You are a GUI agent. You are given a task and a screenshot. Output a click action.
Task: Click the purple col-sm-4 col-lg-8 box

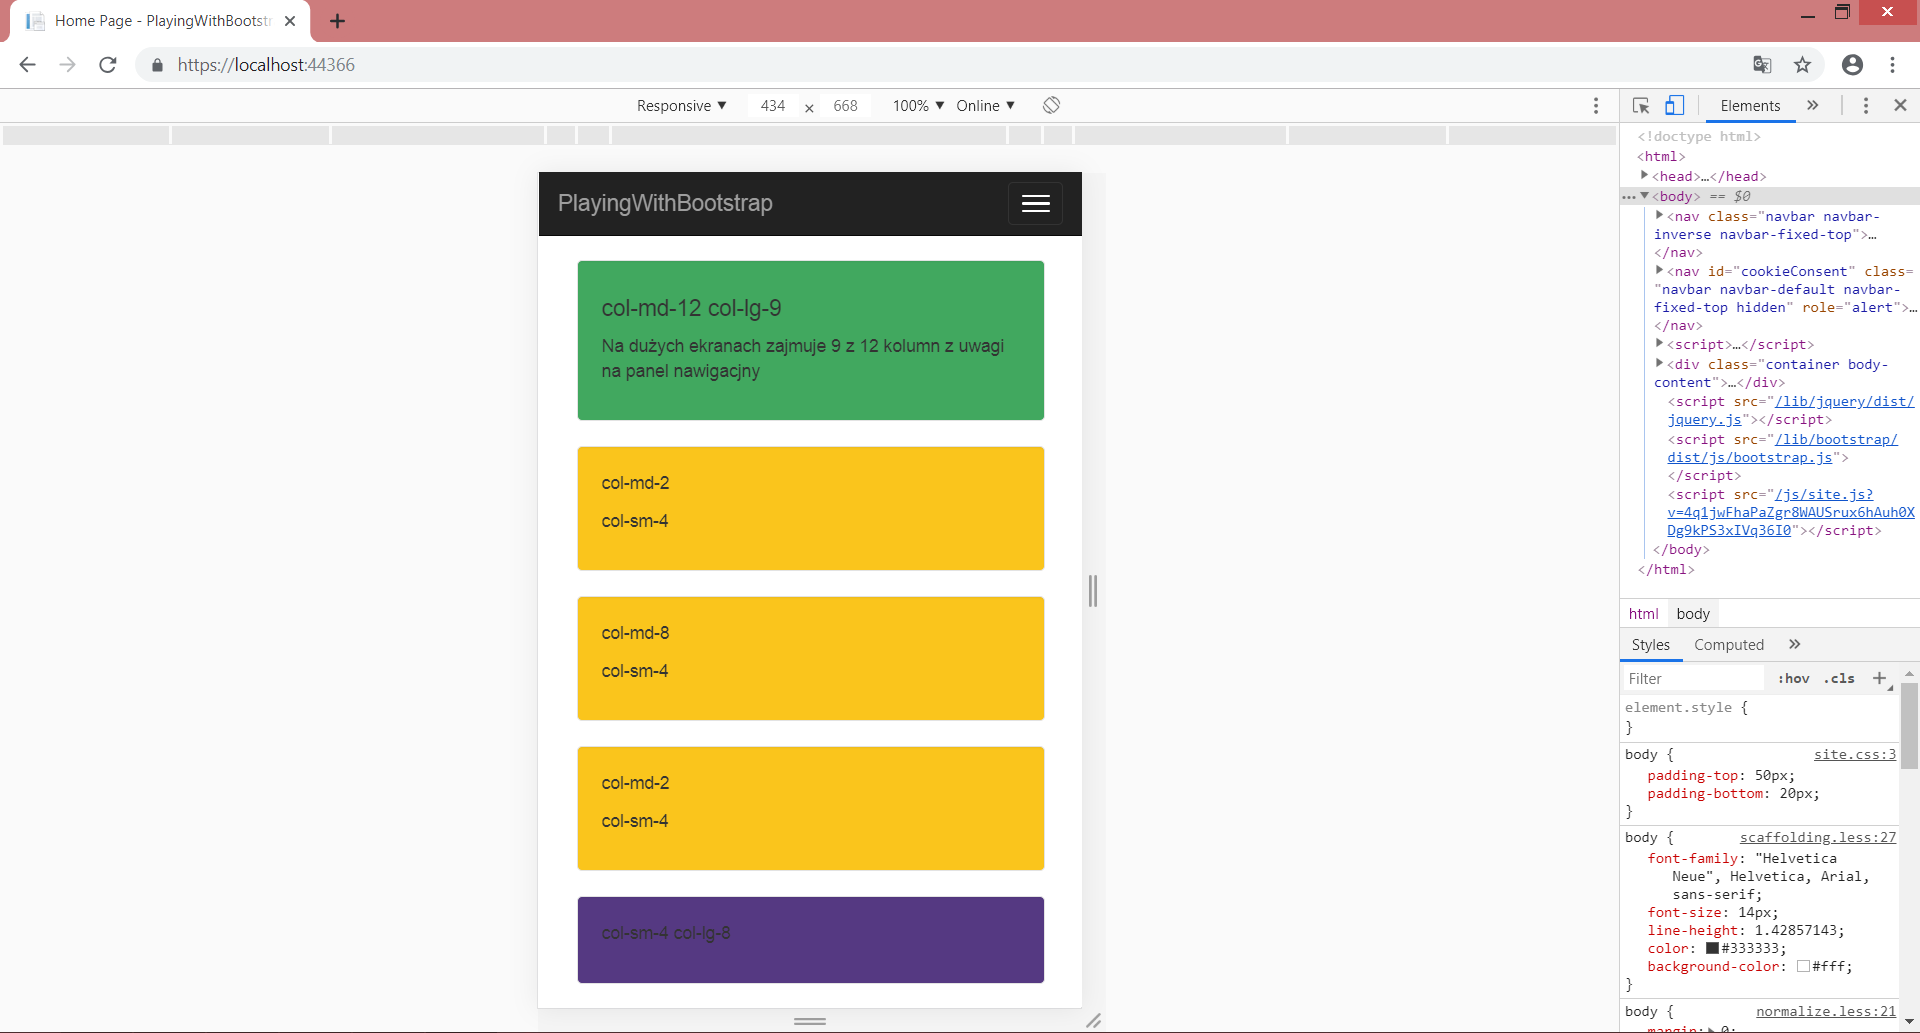click(x=811, y=940)
